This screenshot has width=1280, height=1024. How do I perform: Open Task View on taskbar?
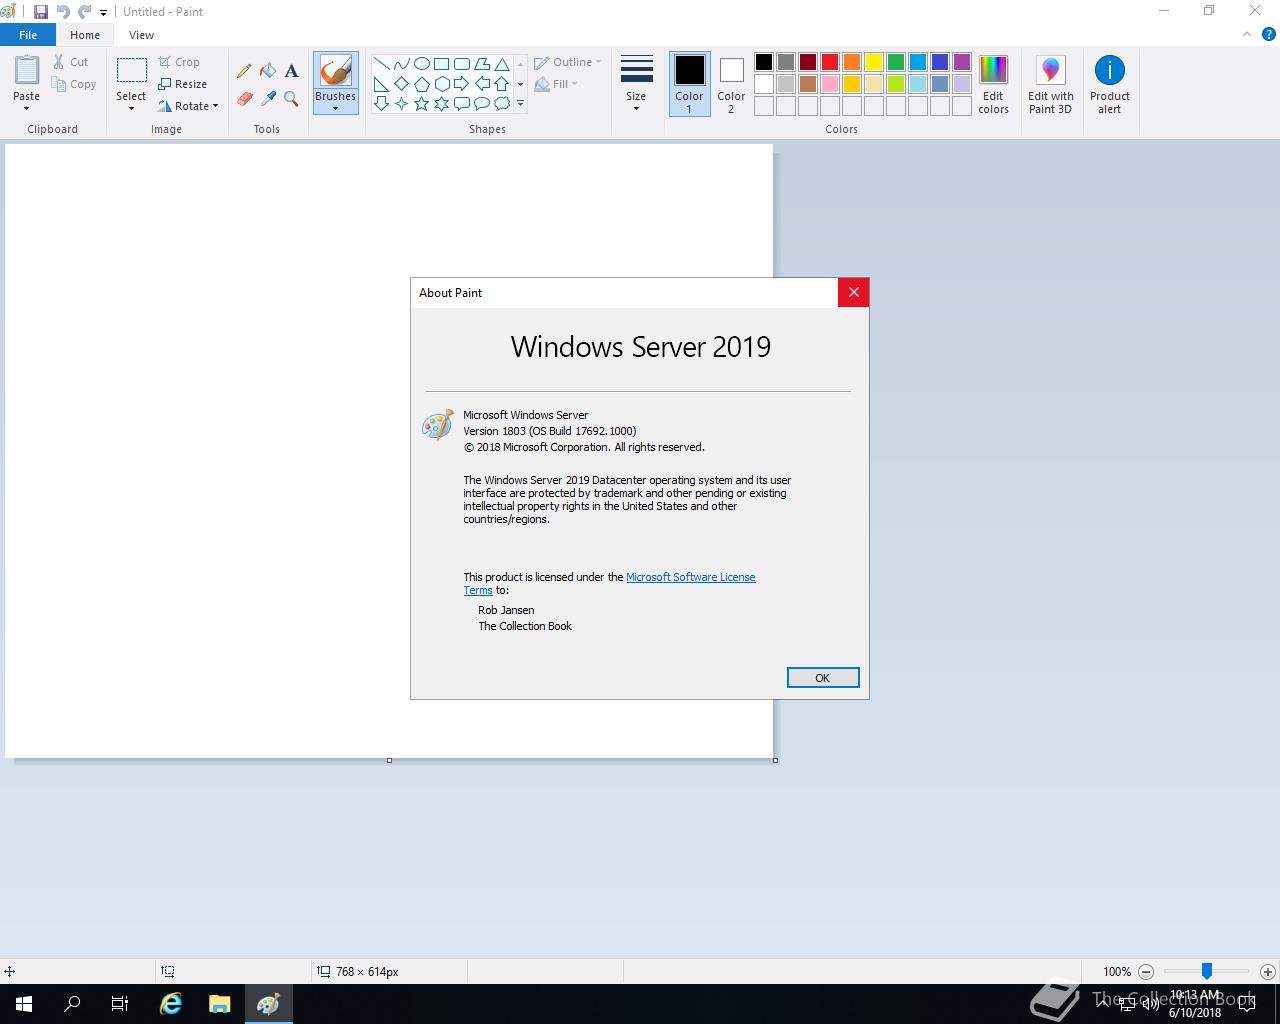[120, 1004]
